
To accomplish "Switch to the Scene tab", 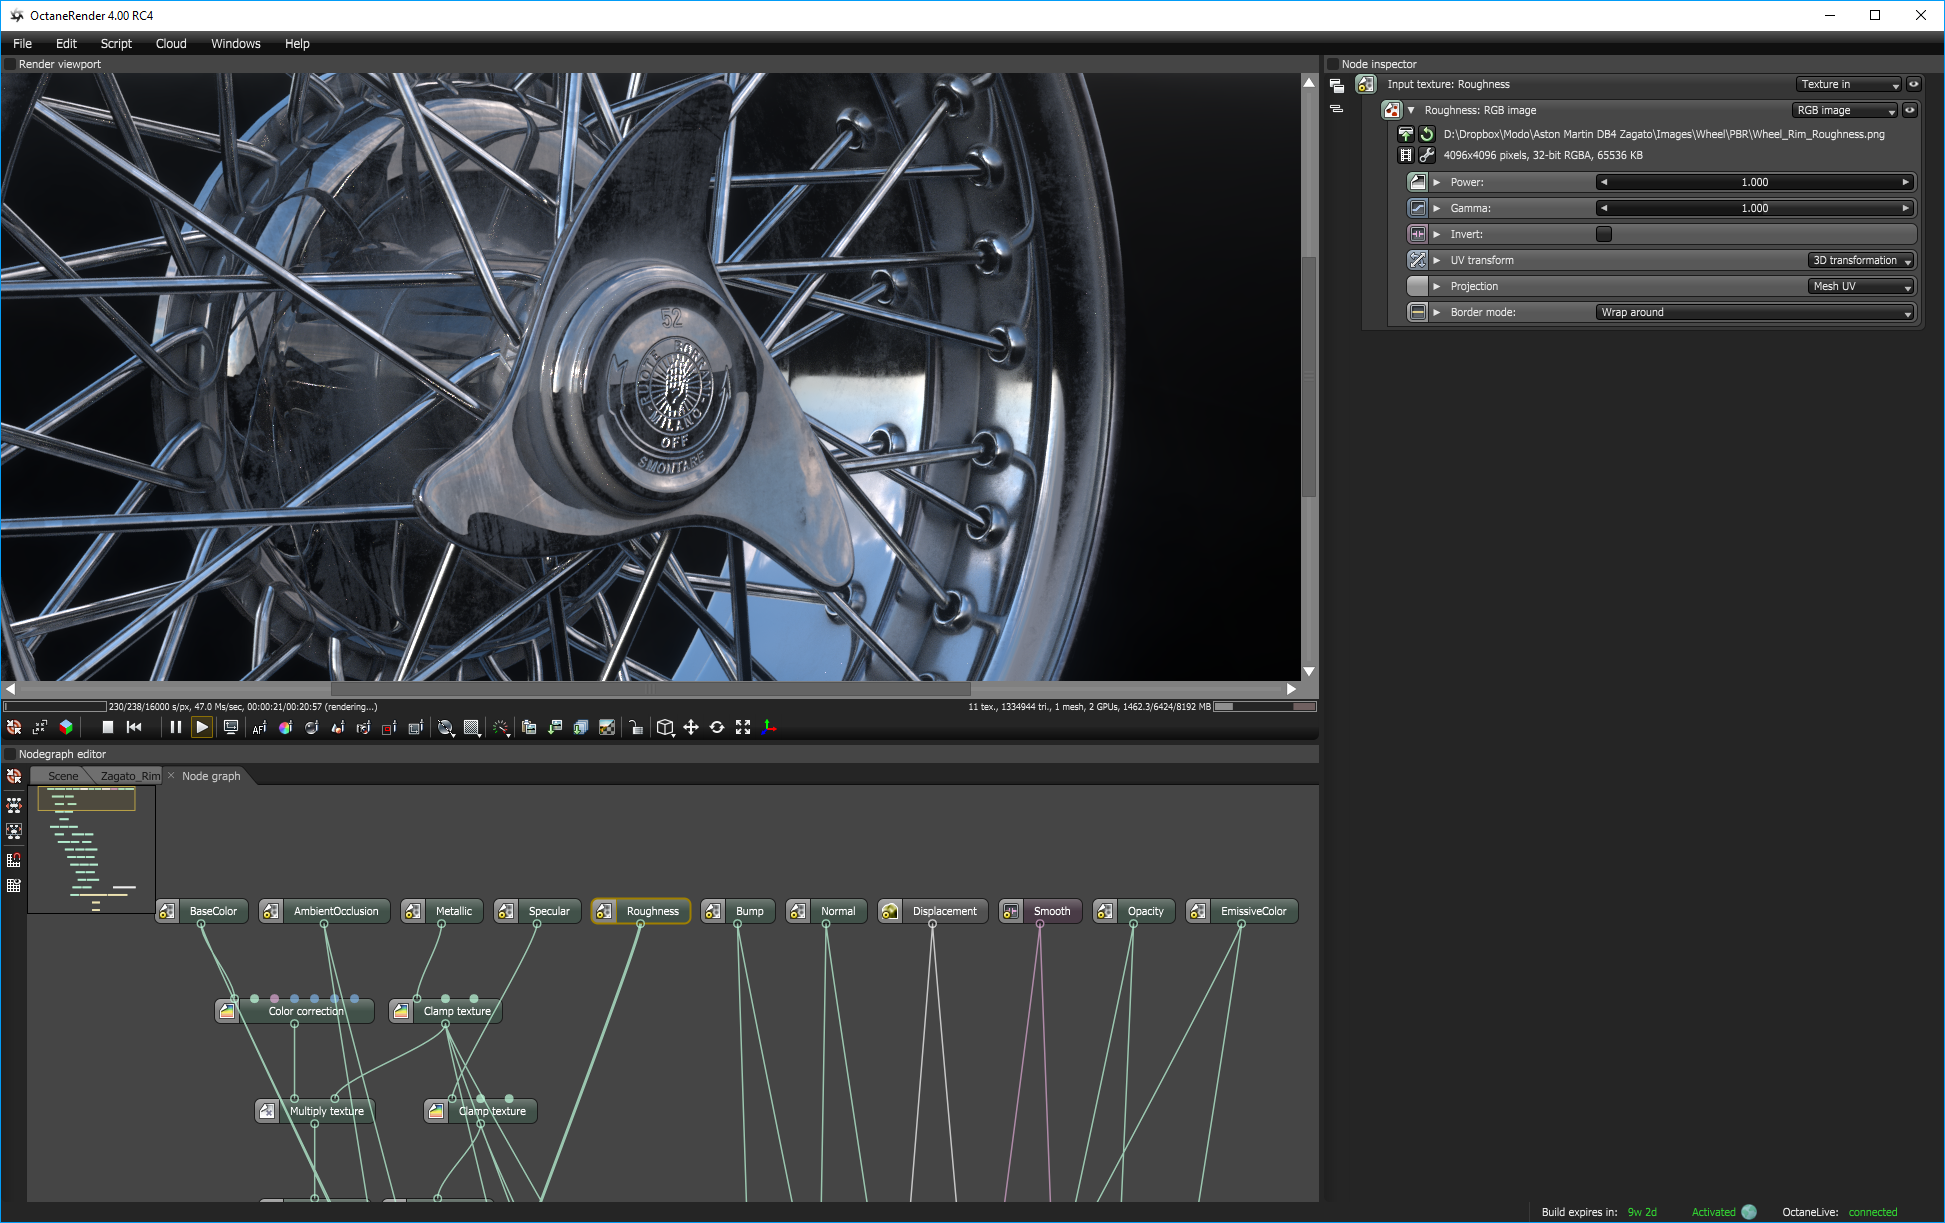I will coord(62,776).
